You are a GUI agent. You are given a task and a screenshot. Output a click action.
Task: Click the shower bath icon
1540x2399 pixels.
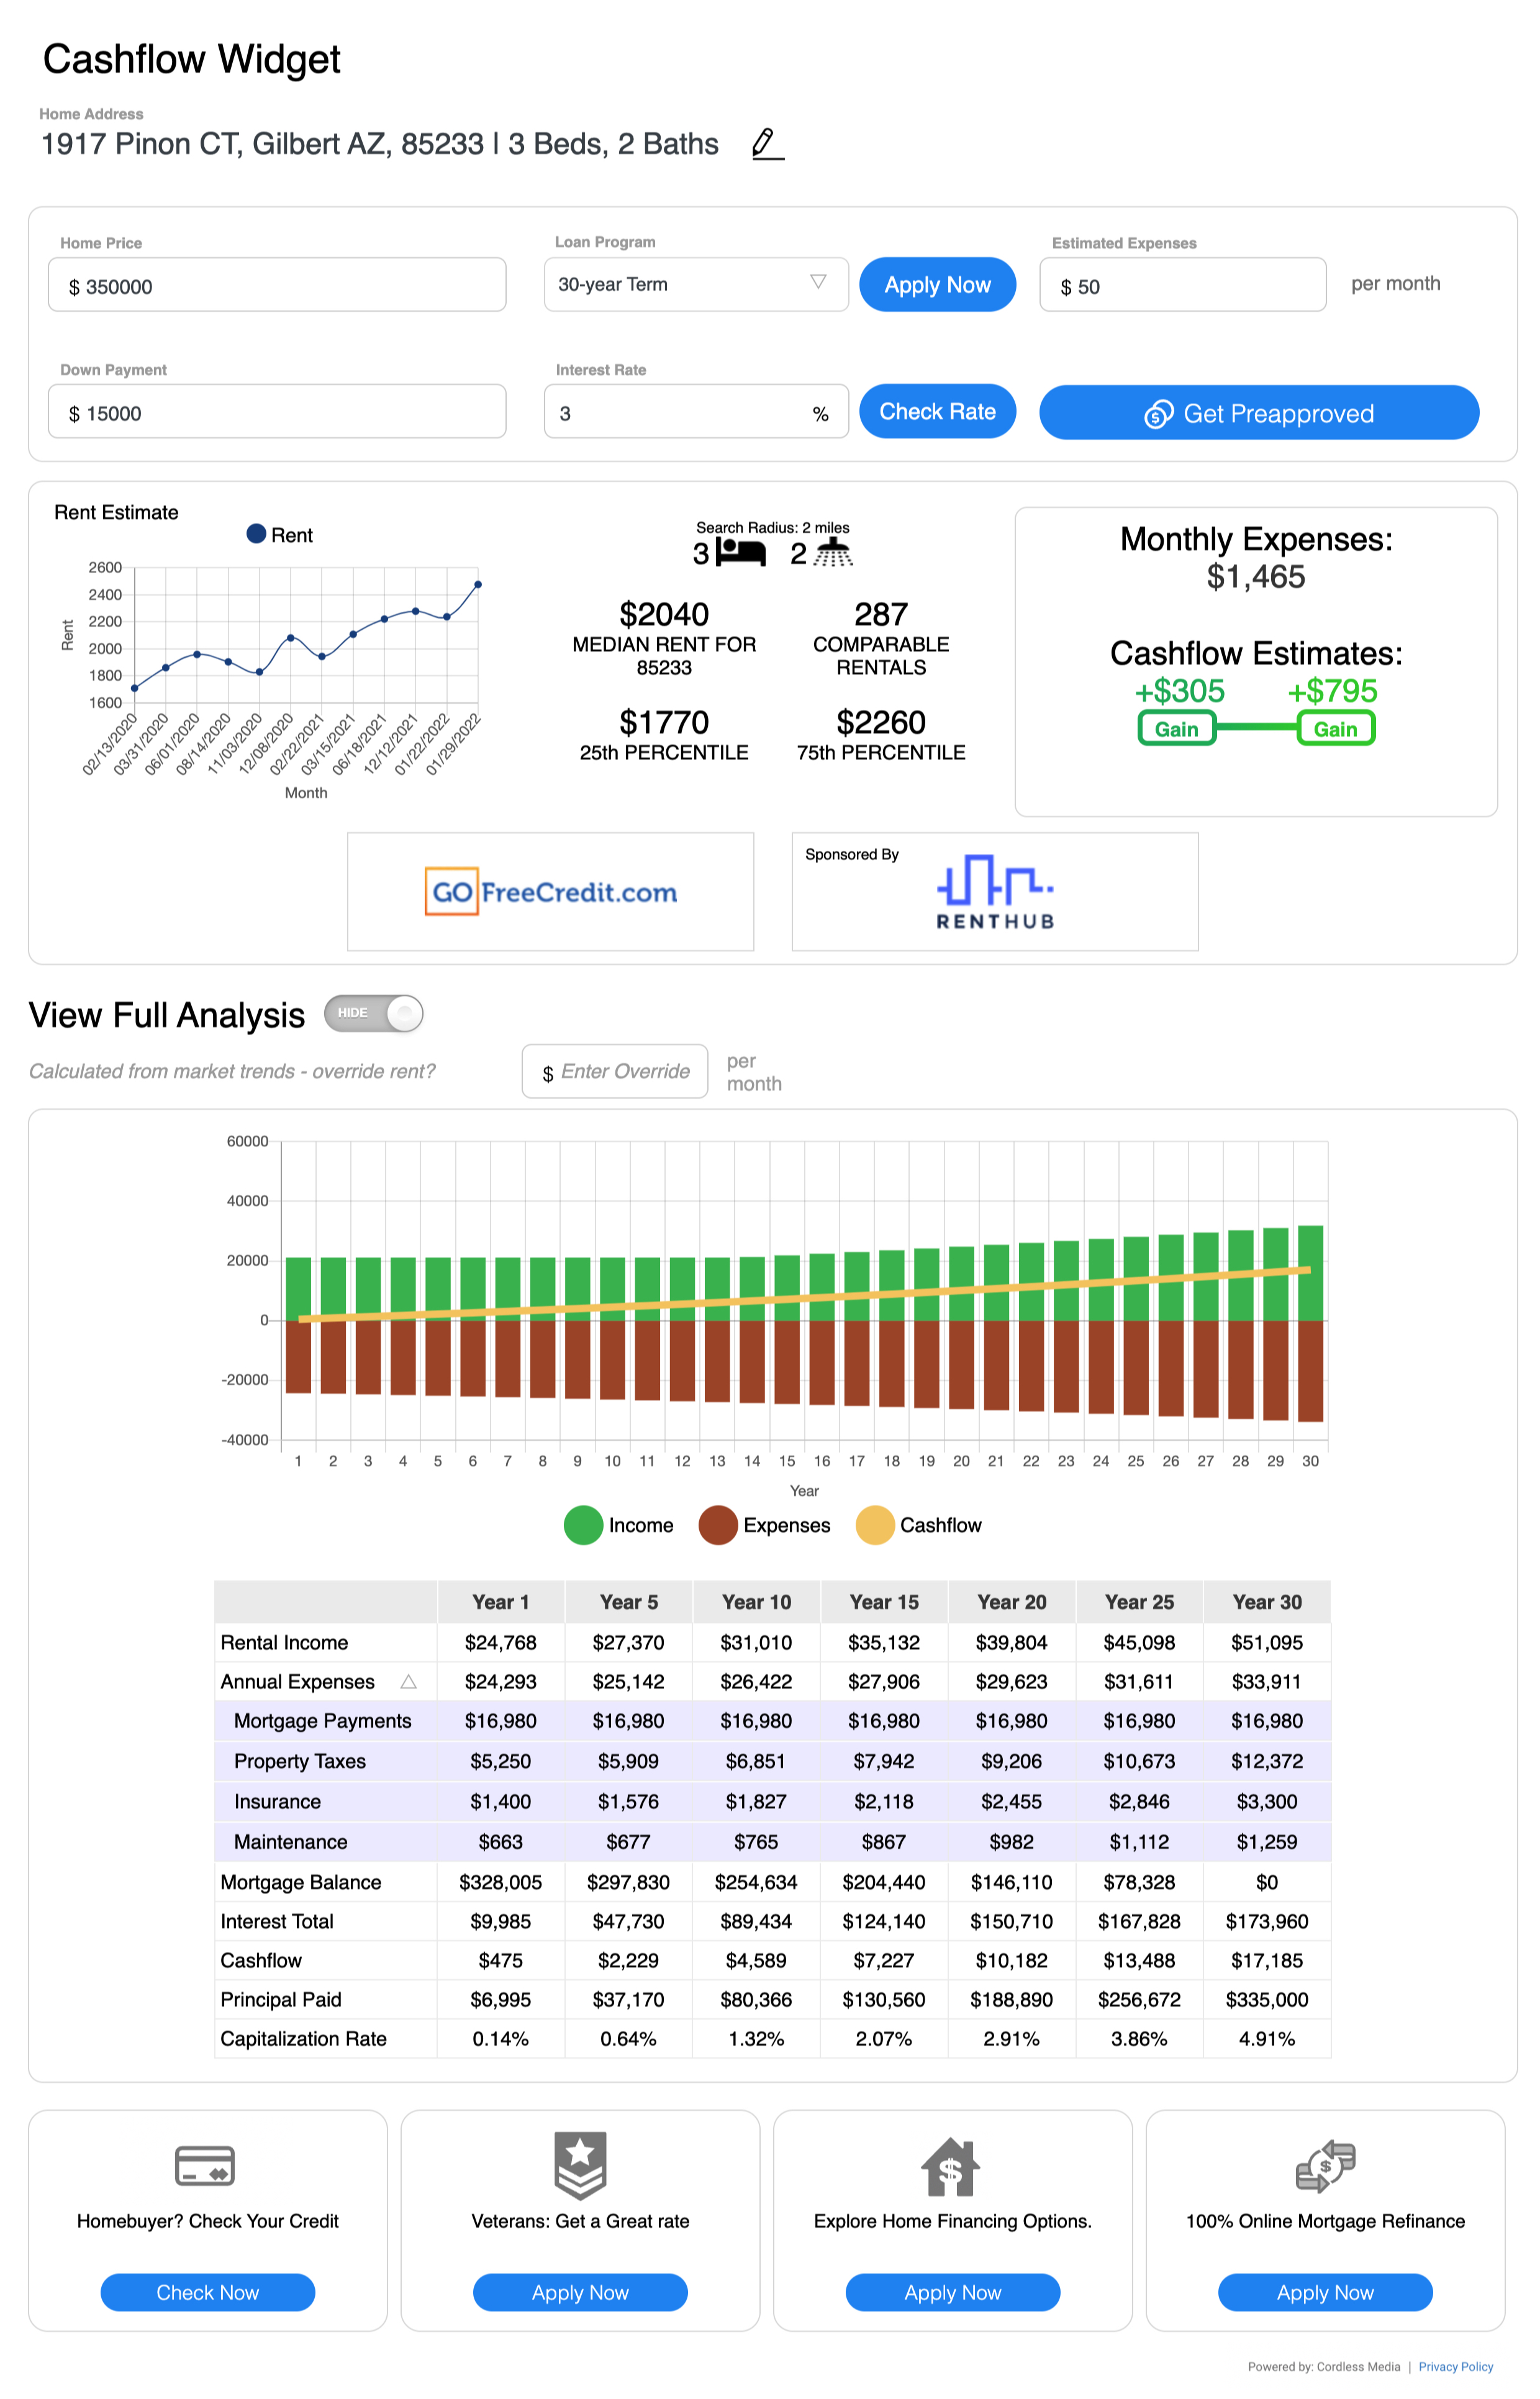pyautogui.click(x=832, y=552)
